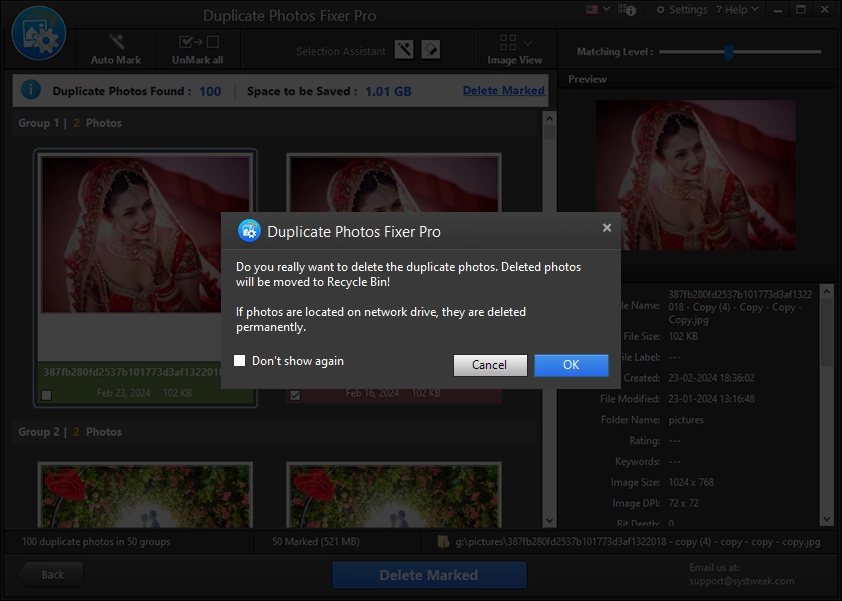Image resolution: width=842 pixels, height=601 pixels.
Task: Click the Delete Marked link at top
Action: coord(504,90)
